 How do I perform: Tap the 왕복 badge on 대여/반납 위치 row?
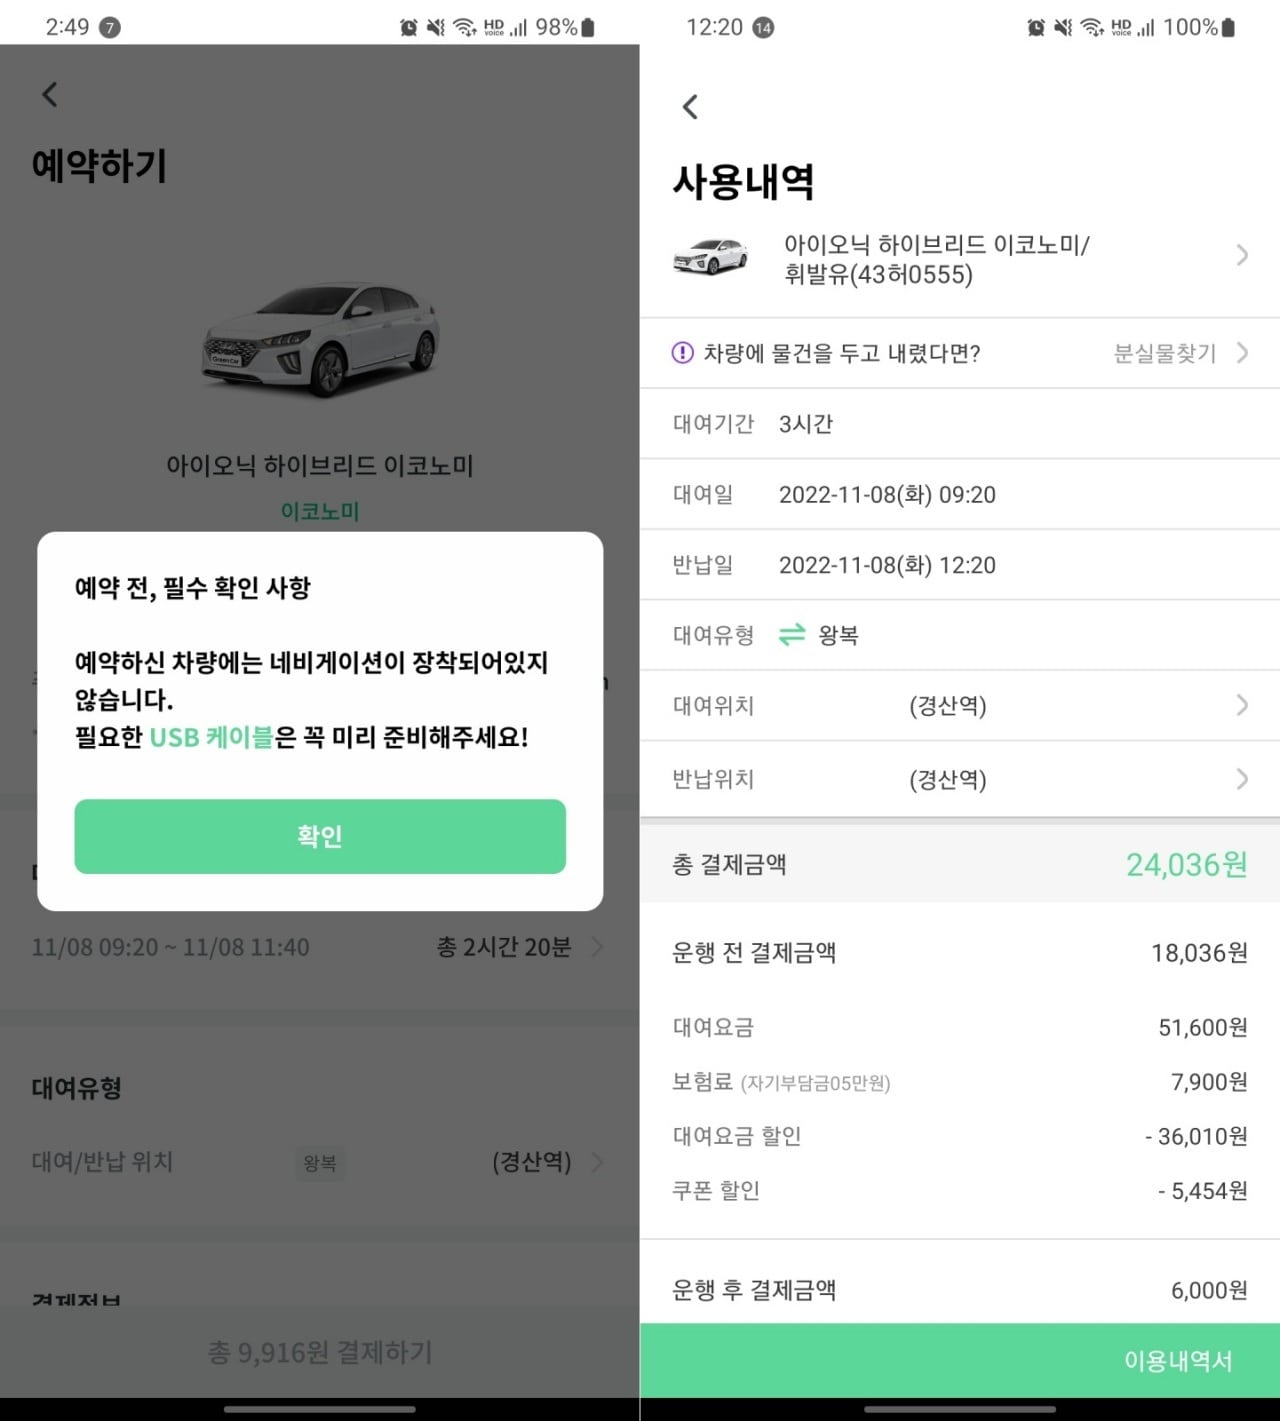[x=321, y=1163]
